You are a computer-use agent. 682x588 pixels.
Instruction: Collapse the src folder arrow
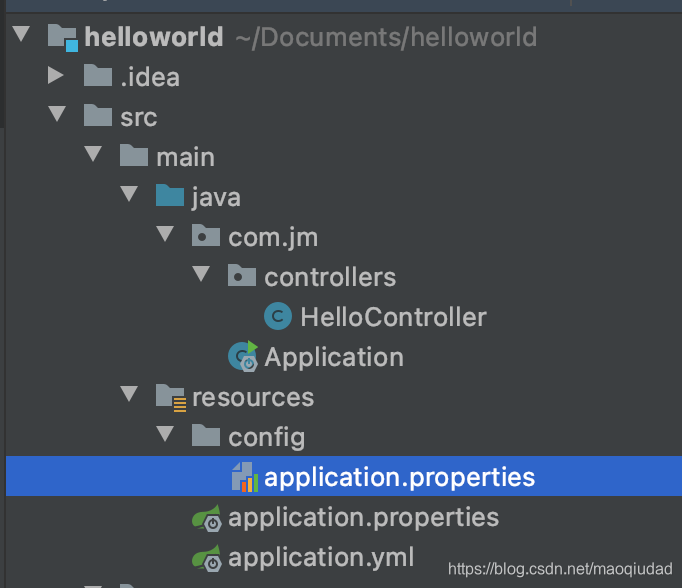57,114
